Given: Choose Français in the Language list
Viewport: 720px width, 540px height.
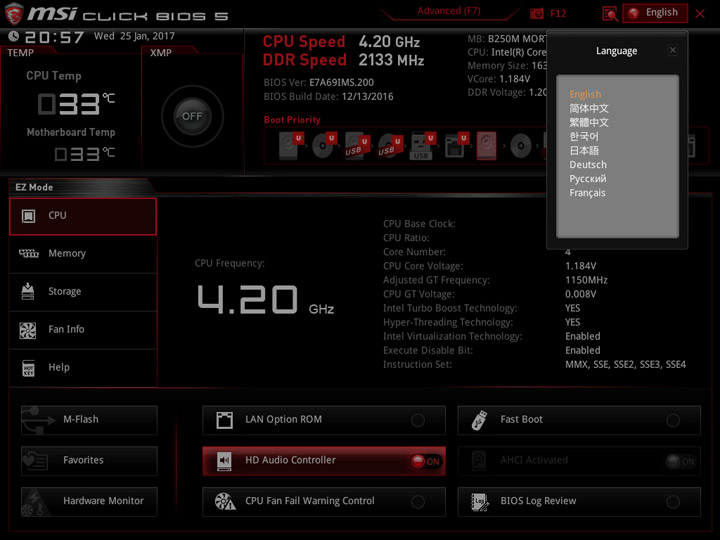Looking at the screenshot, I should click(587, 193).
